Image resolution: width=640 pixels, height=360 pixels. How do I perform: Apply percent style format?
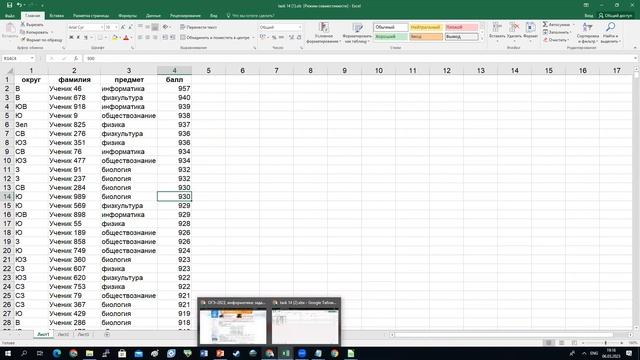(x=274, y=38)
